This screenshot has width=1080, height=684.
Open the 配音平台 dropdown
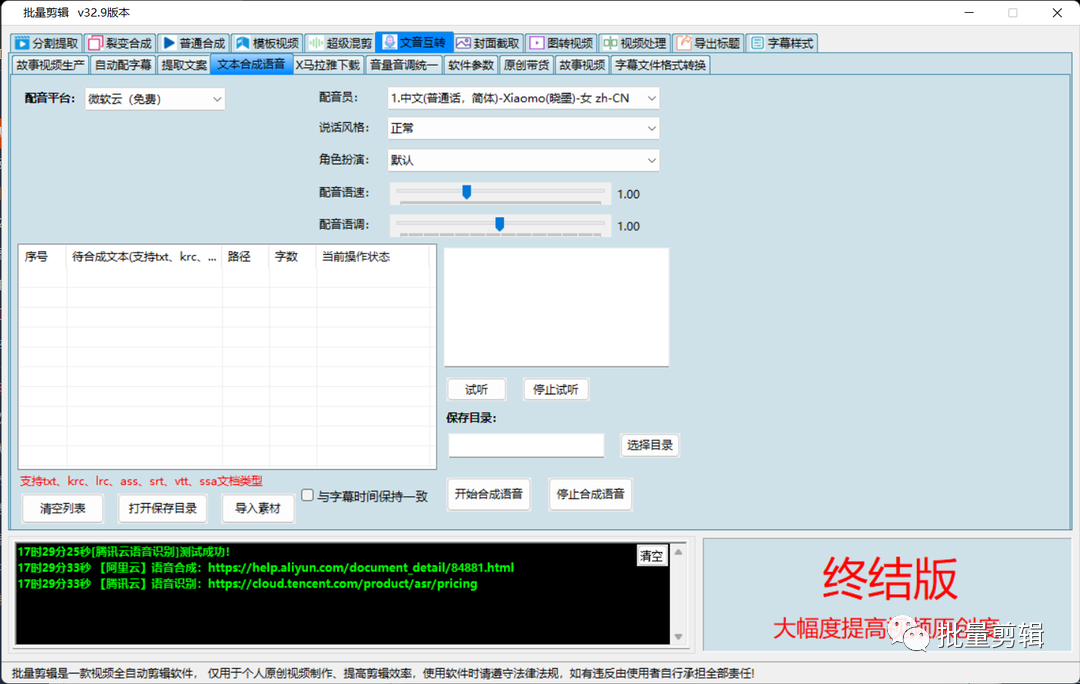click(155, 99)
